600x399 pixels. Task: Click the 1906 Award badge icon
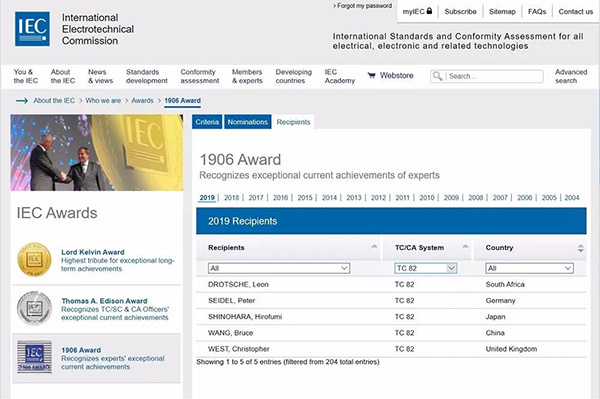coord(34,357)
